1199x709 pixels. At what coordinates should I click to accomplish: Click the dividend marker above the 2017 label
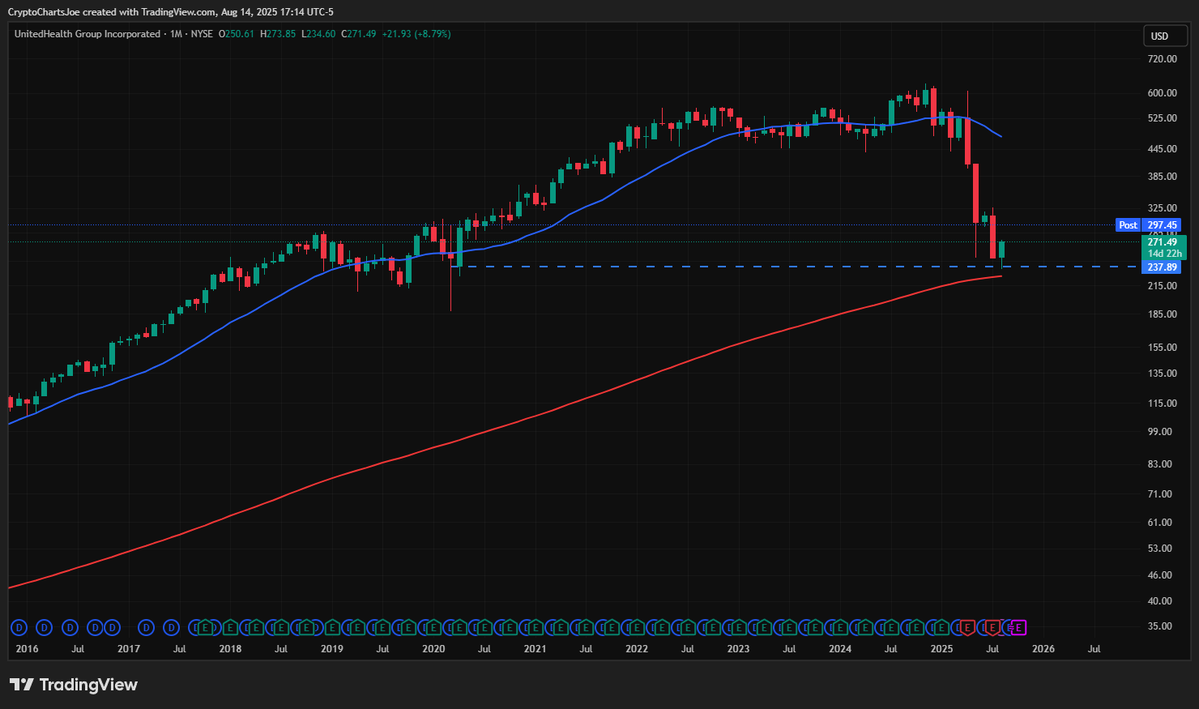[112, 628]
